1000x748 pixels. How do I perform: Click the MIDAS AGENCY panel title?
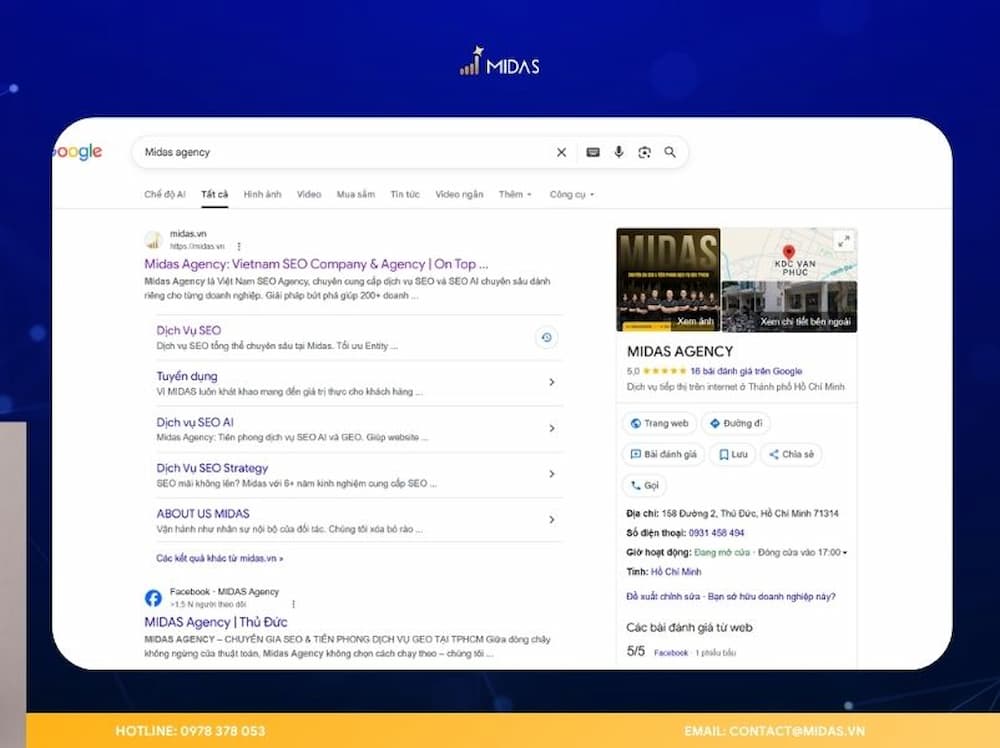[x=680, y=351]
